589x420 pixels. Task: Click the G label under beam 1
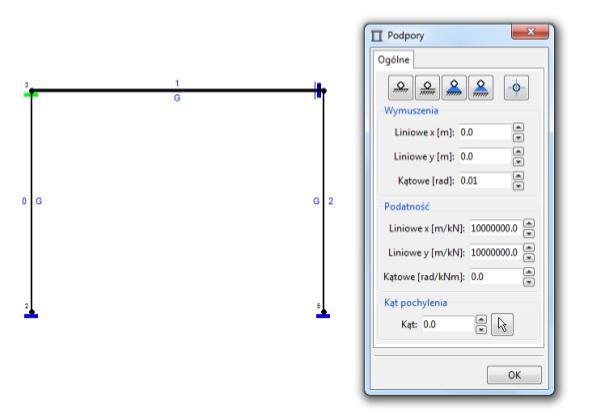[x=177, y=98]
